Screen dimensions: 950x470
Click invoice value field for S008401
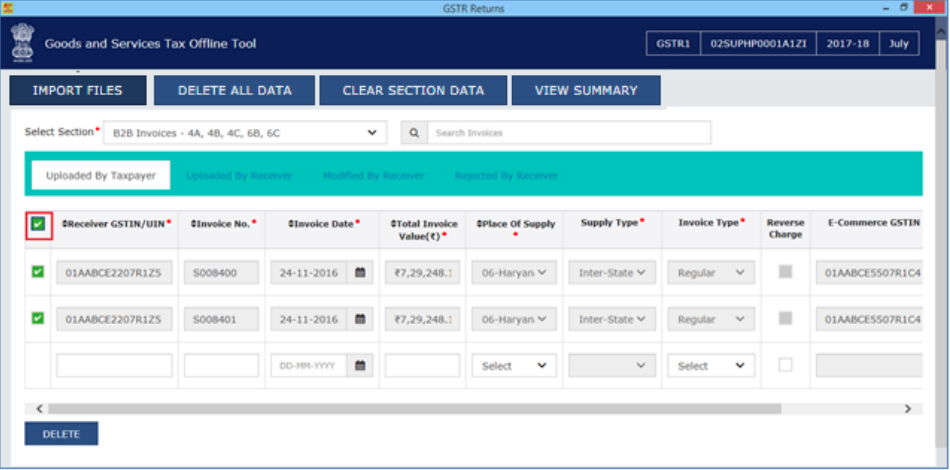click(422, 319)
